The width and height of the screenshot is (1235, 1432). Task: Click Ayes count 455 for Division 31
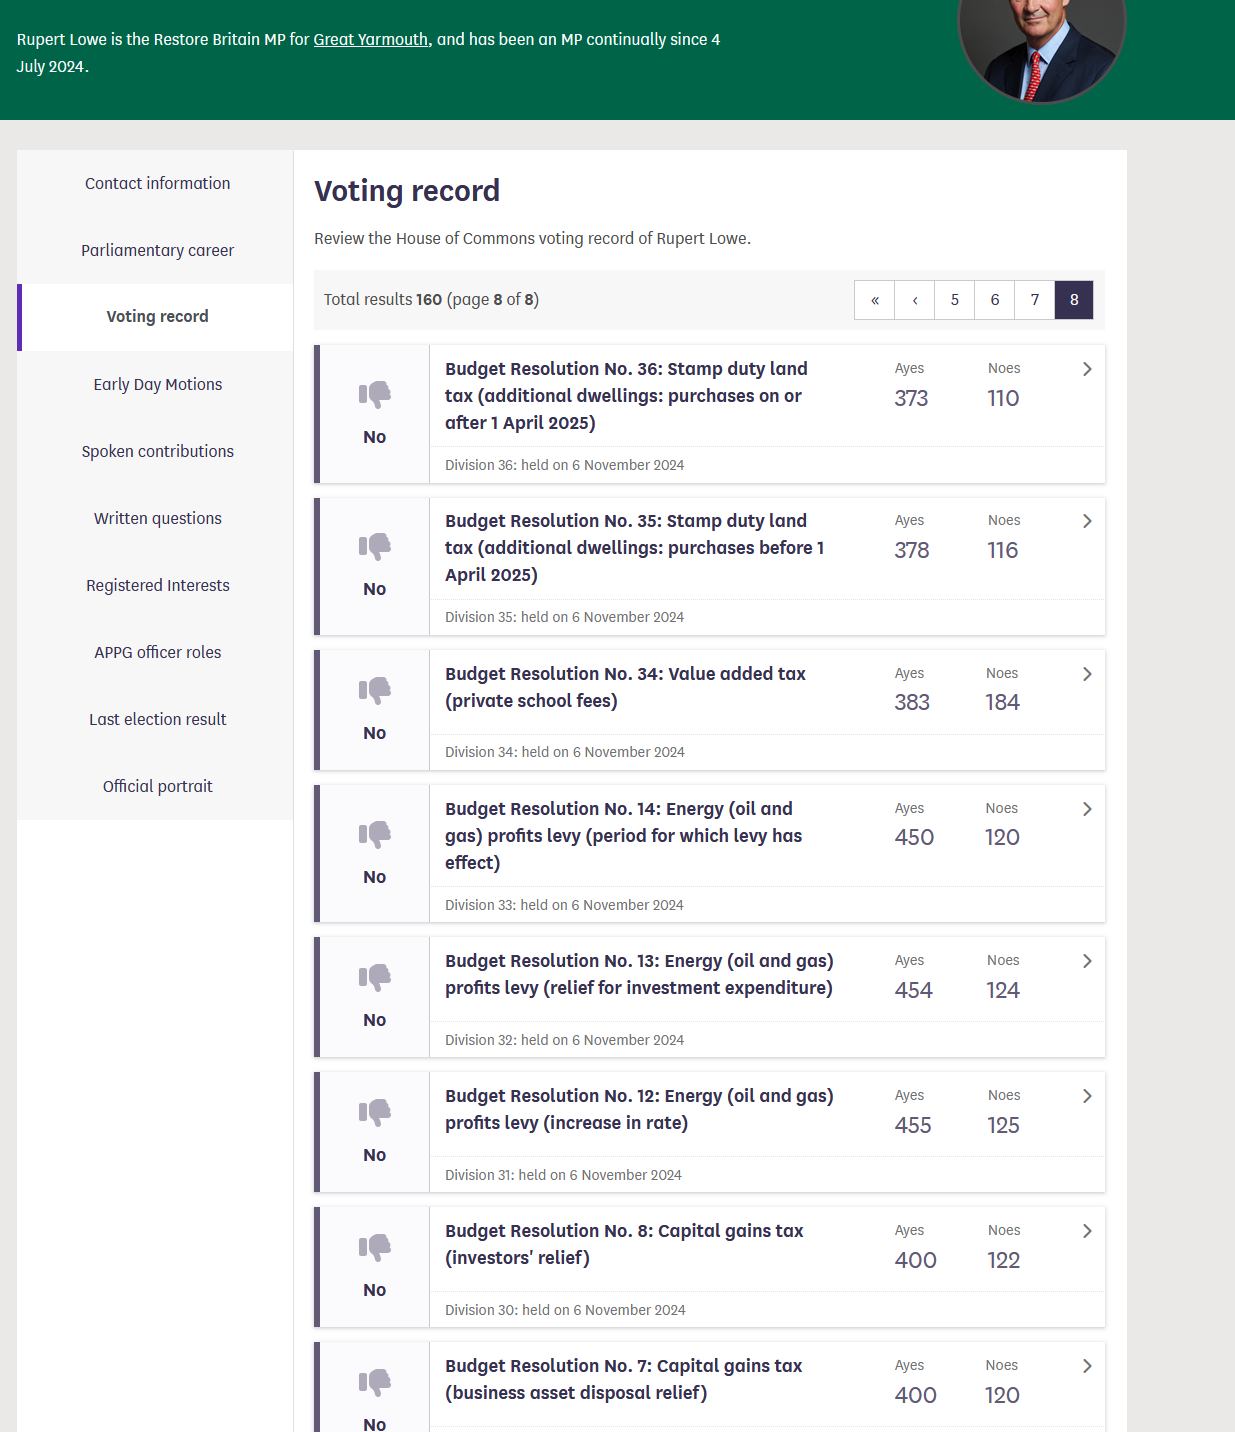(913, 1125)
